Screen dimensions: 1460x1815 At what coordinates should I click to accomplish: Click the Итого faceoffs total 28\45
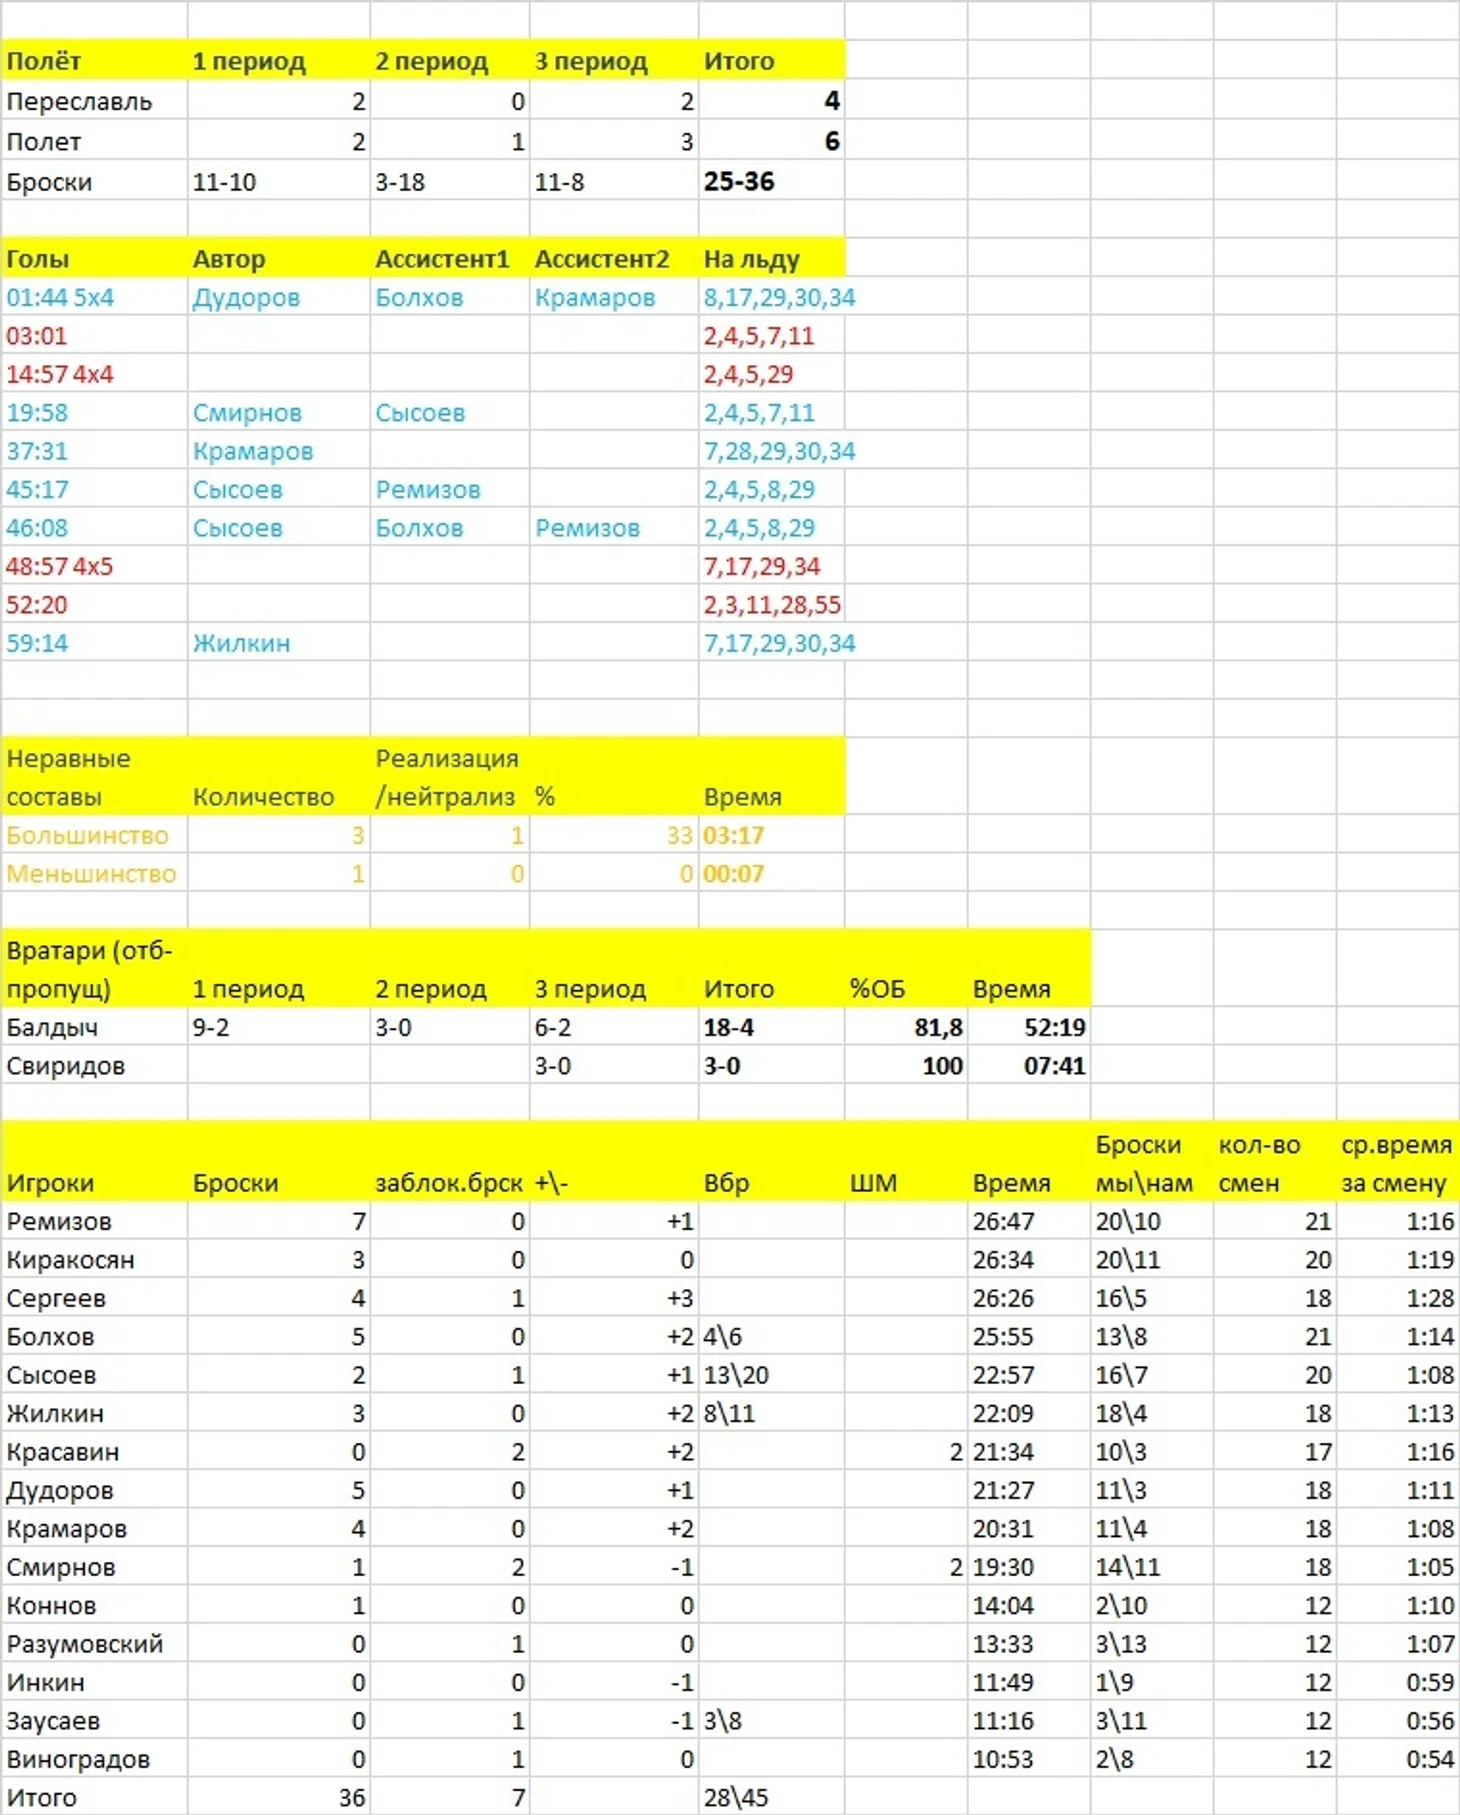771,1797
